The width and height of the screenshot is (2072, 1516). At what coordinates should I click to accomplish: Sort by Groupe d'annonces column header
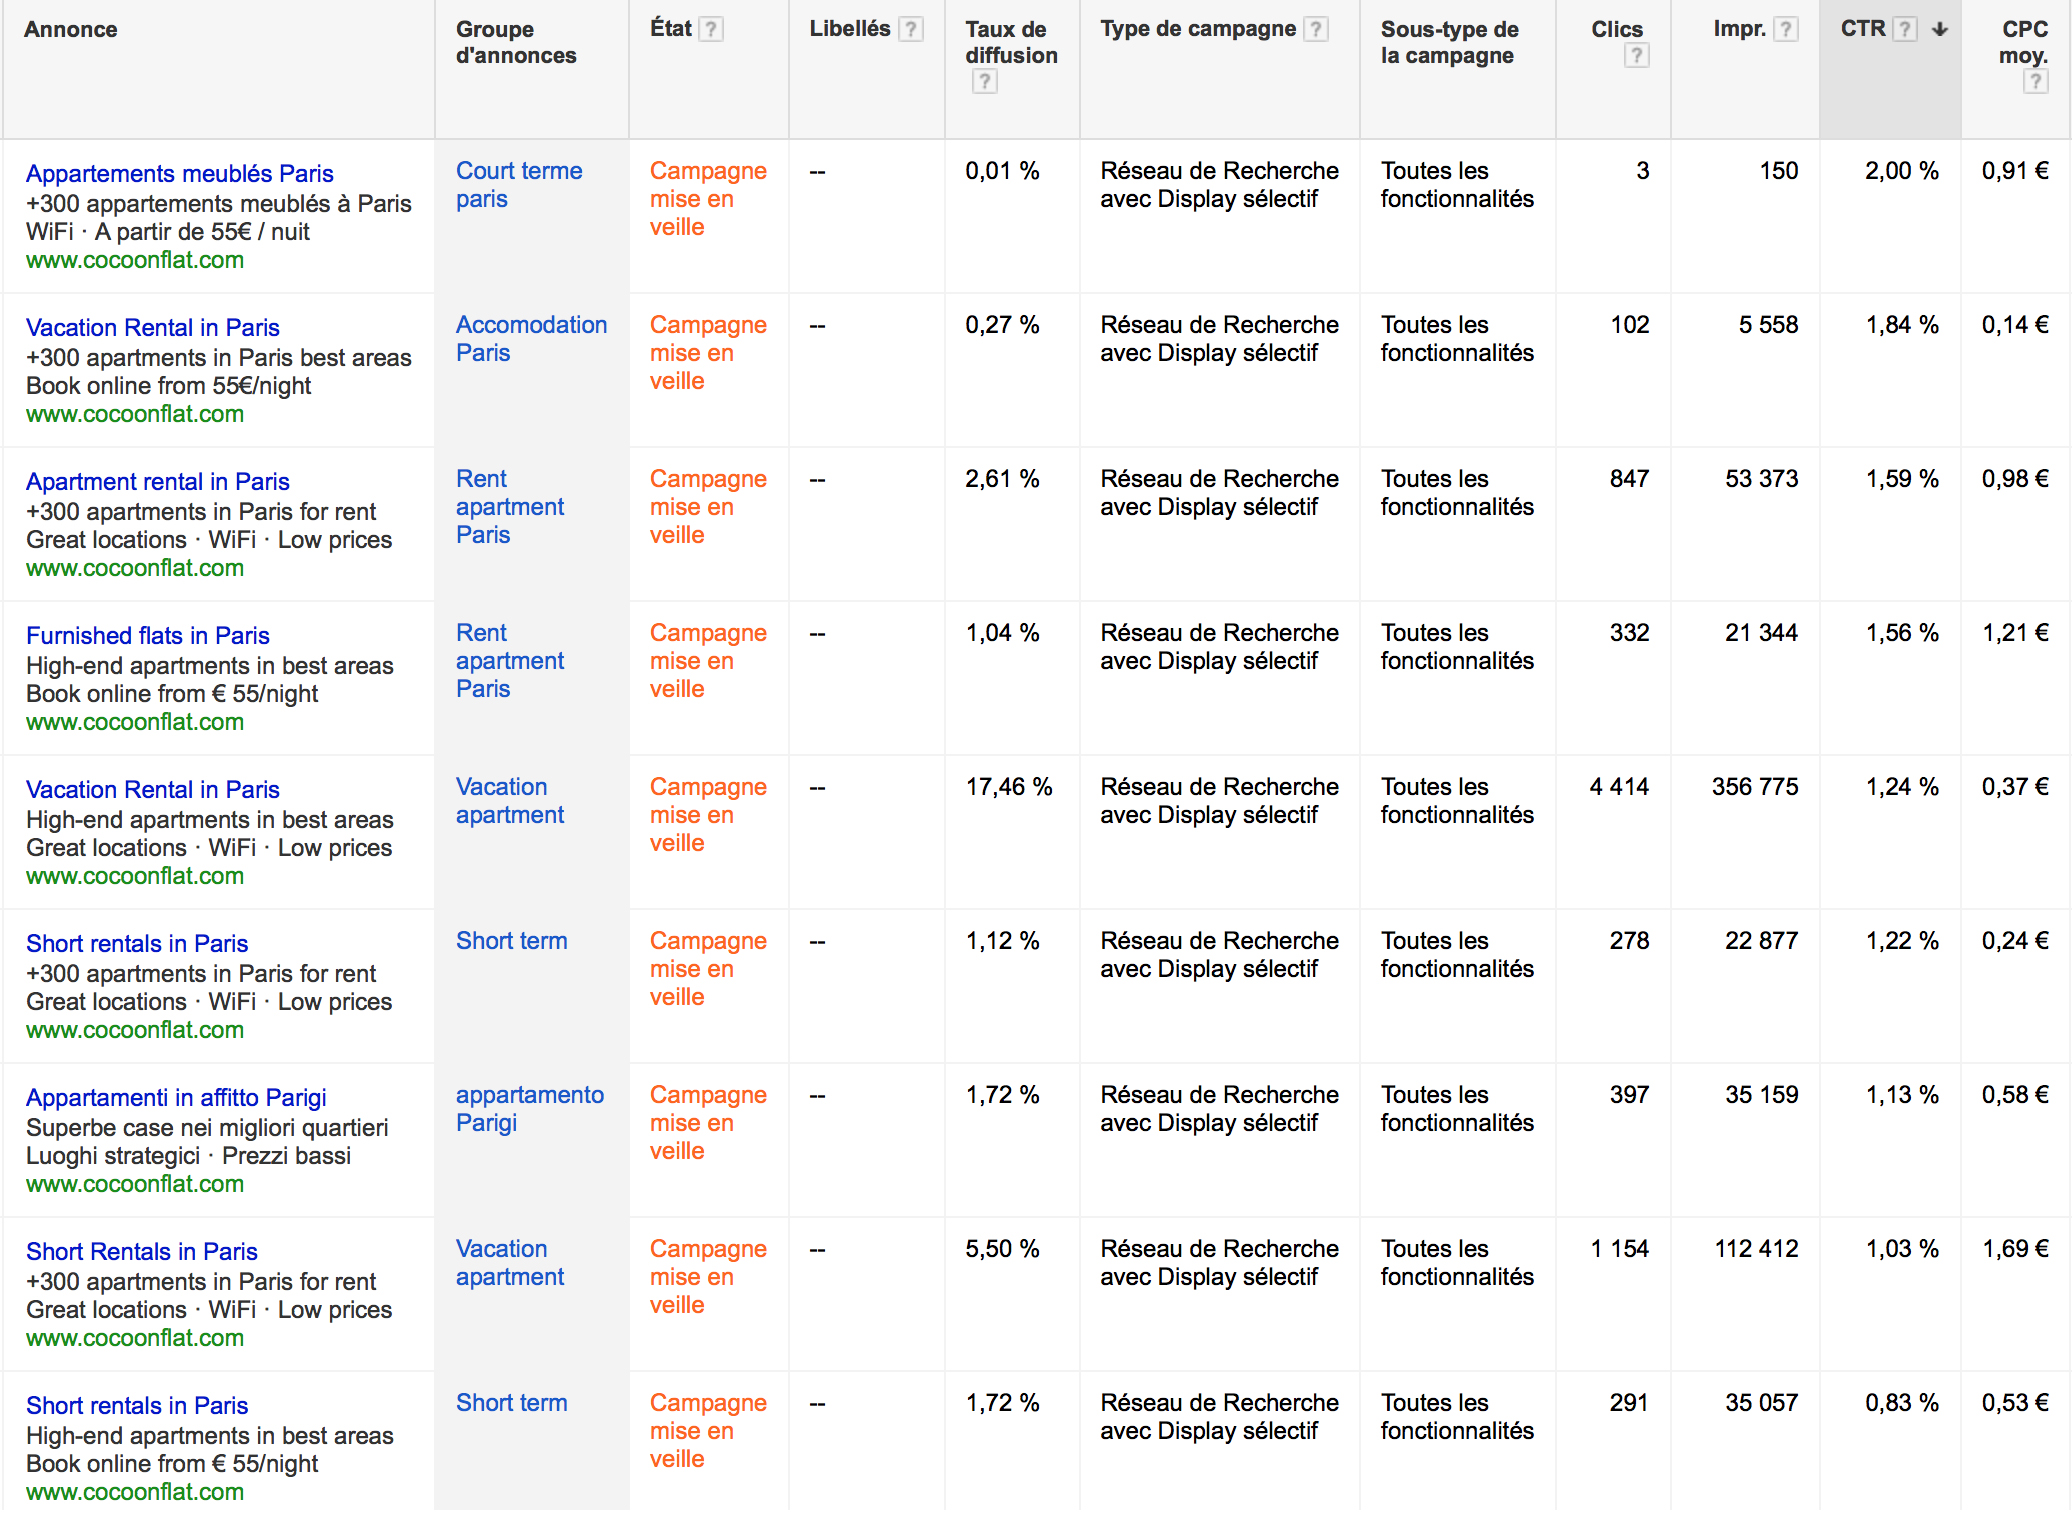click(516, 42)
